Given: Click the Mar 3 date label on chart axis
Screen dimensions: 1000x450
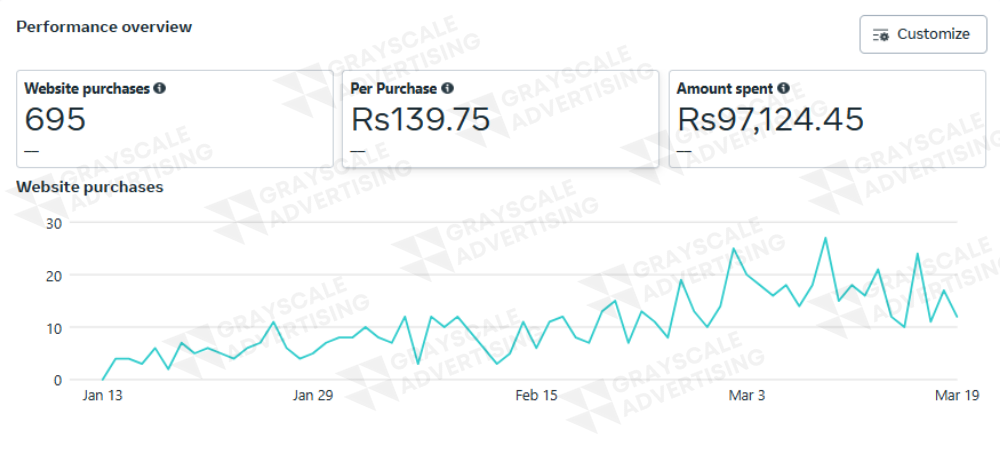Looking at the screenshot, I should coord(747,395).
